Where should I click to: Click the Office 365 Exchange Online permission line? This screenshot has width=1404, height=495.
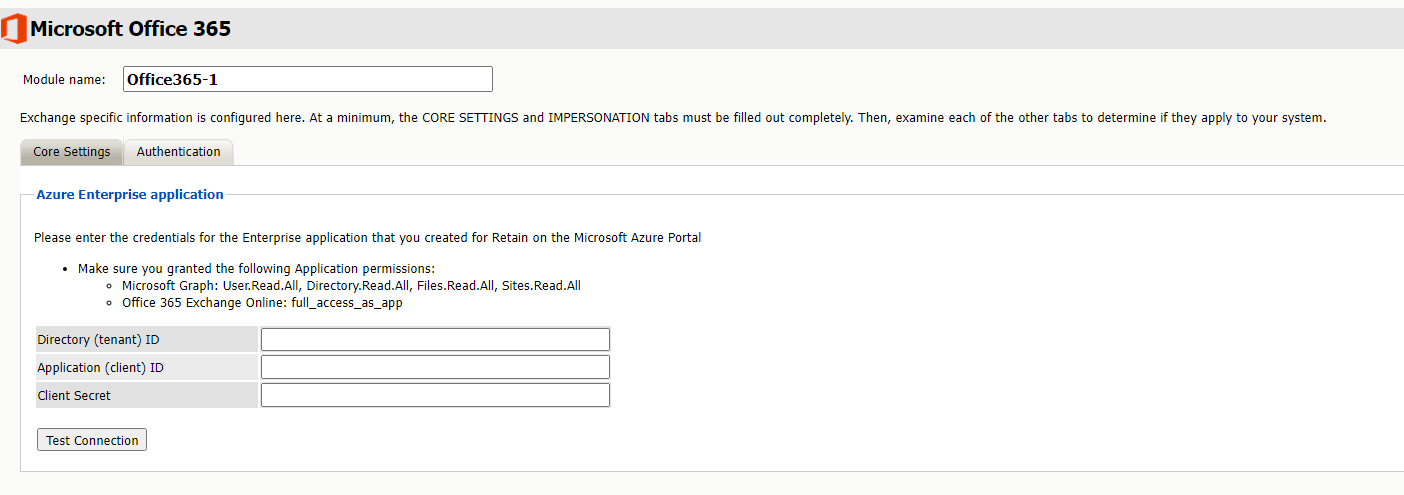262,302
